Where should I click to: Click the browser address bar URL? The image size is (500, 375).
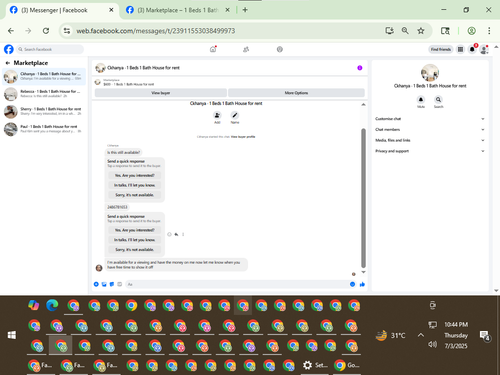[x=156, y=31]
